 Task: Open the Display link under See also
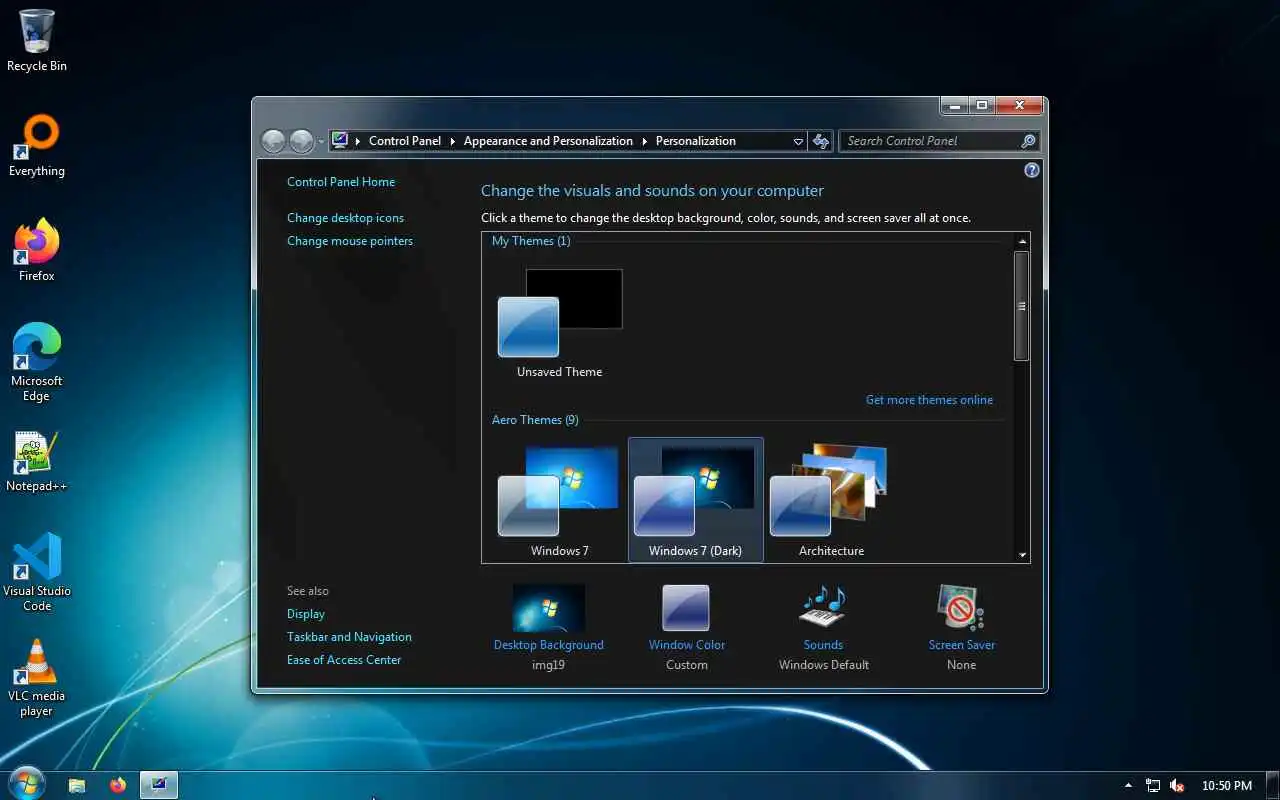pos(306,614)
